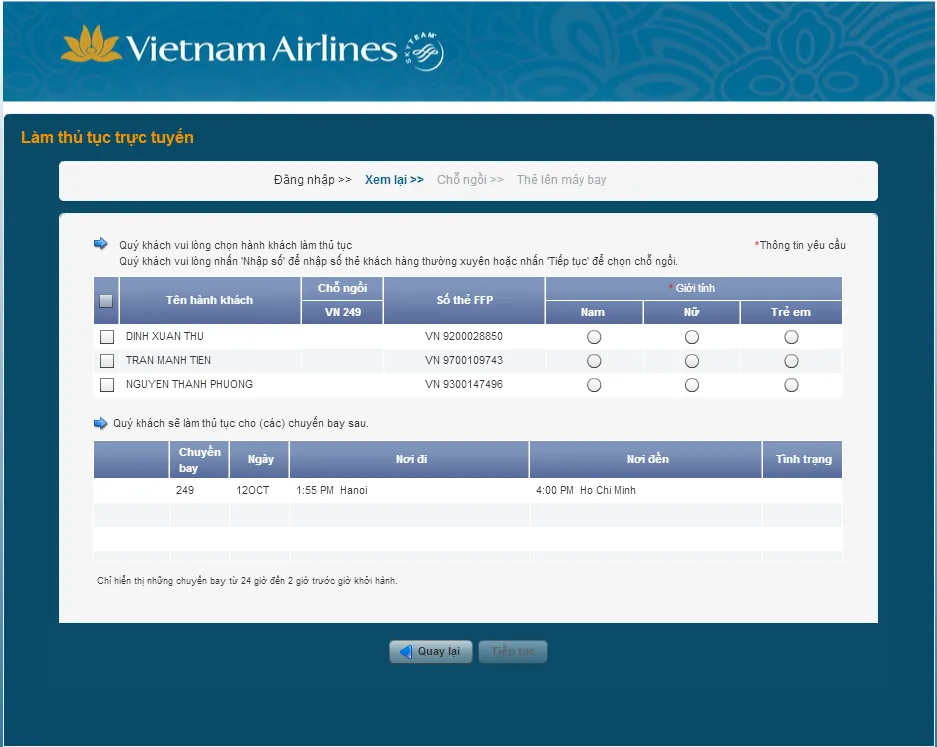Click FFP number VN 9300147496
Image resolution: width=937 pixels, height=747 pixels.
click(x=464, y=384)
